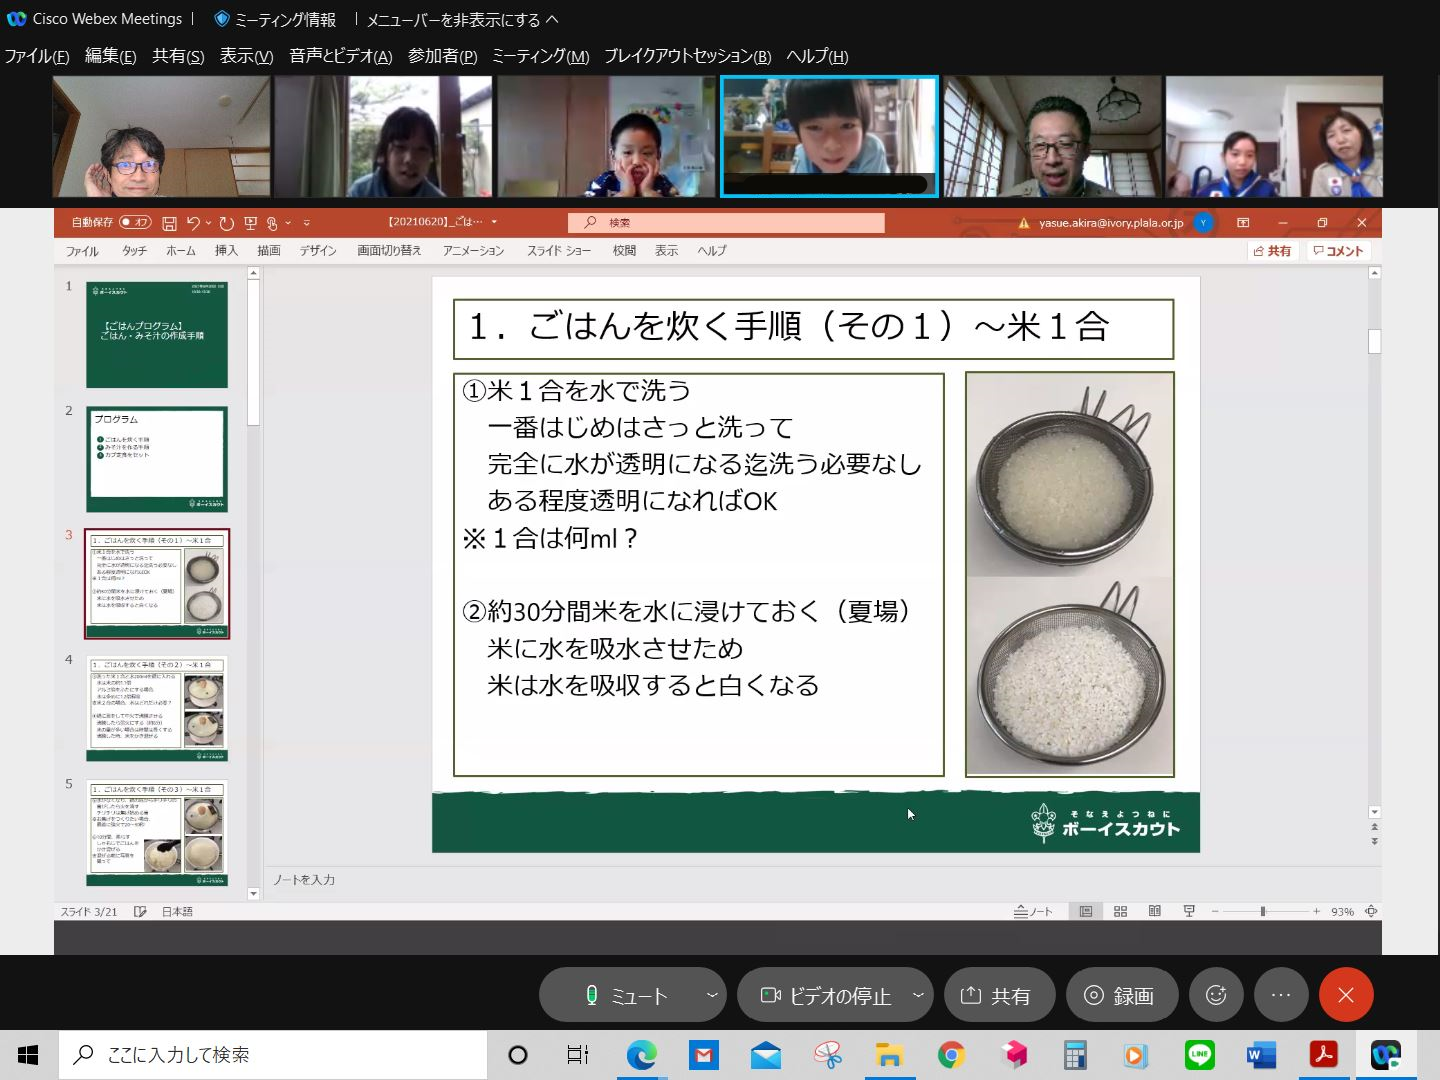Viewport: 1440px width, 1080px height.
Task: Select slide 2 プログラム thumbnail
Action: [x=157, y=459]
